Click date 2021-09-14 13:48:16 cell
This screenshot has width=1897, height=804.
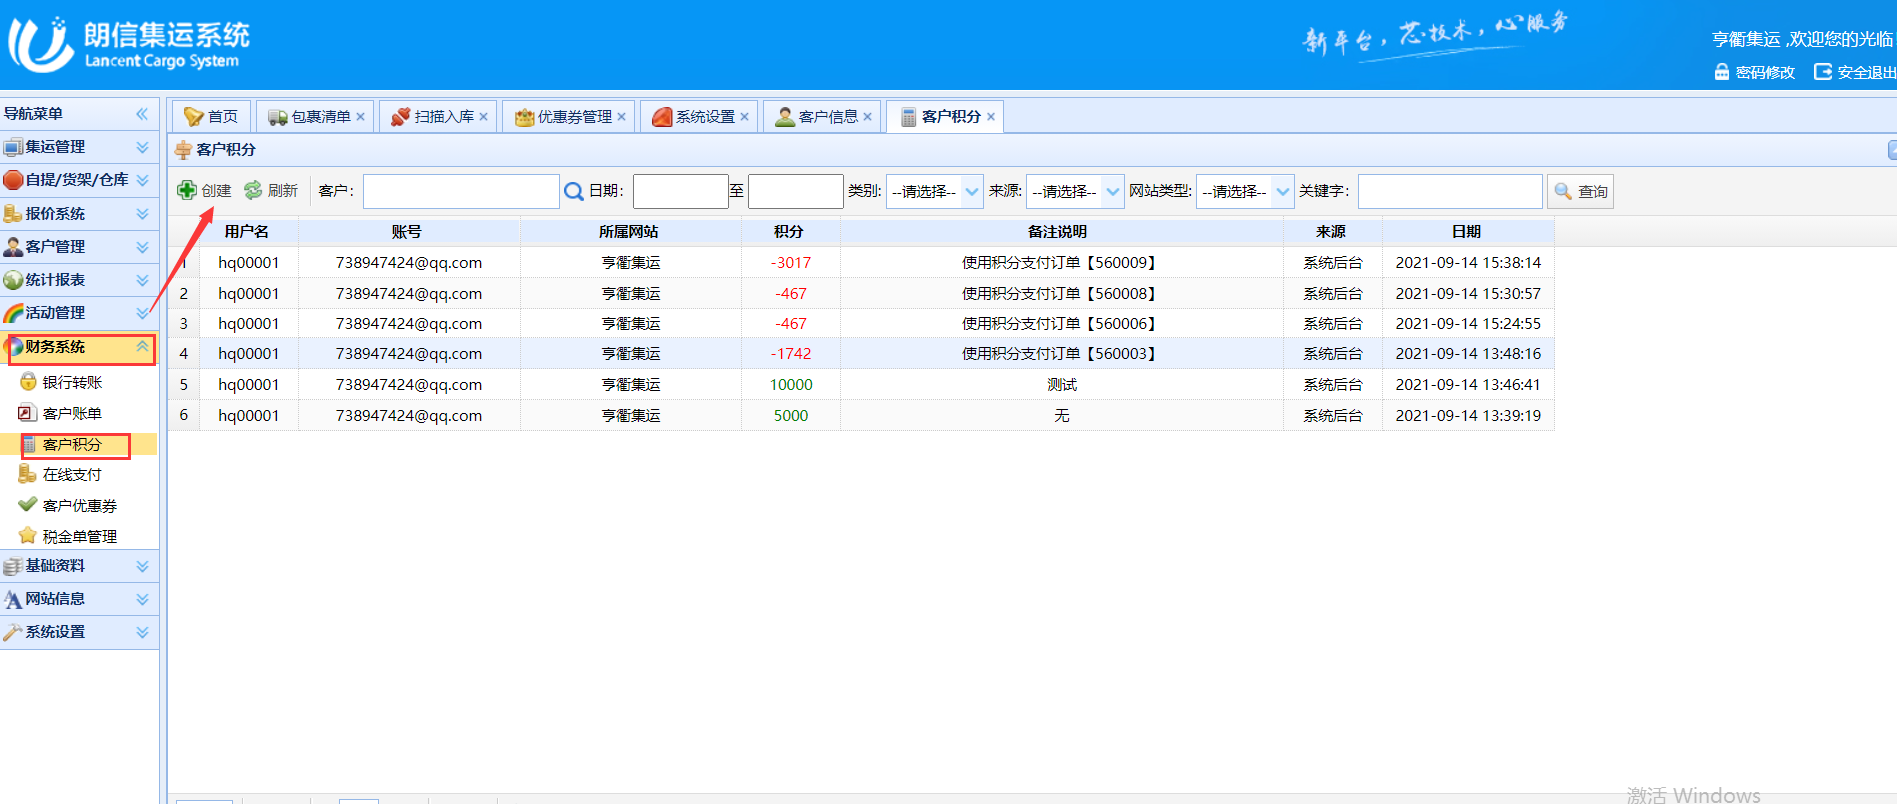[1468, 353]
